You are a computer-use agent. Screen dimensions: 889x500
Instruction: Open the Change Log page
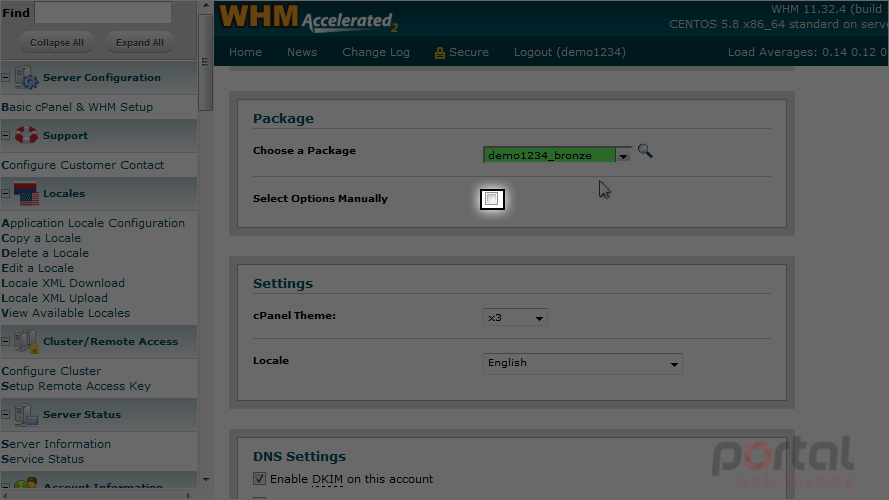click(x=376, y=52)
